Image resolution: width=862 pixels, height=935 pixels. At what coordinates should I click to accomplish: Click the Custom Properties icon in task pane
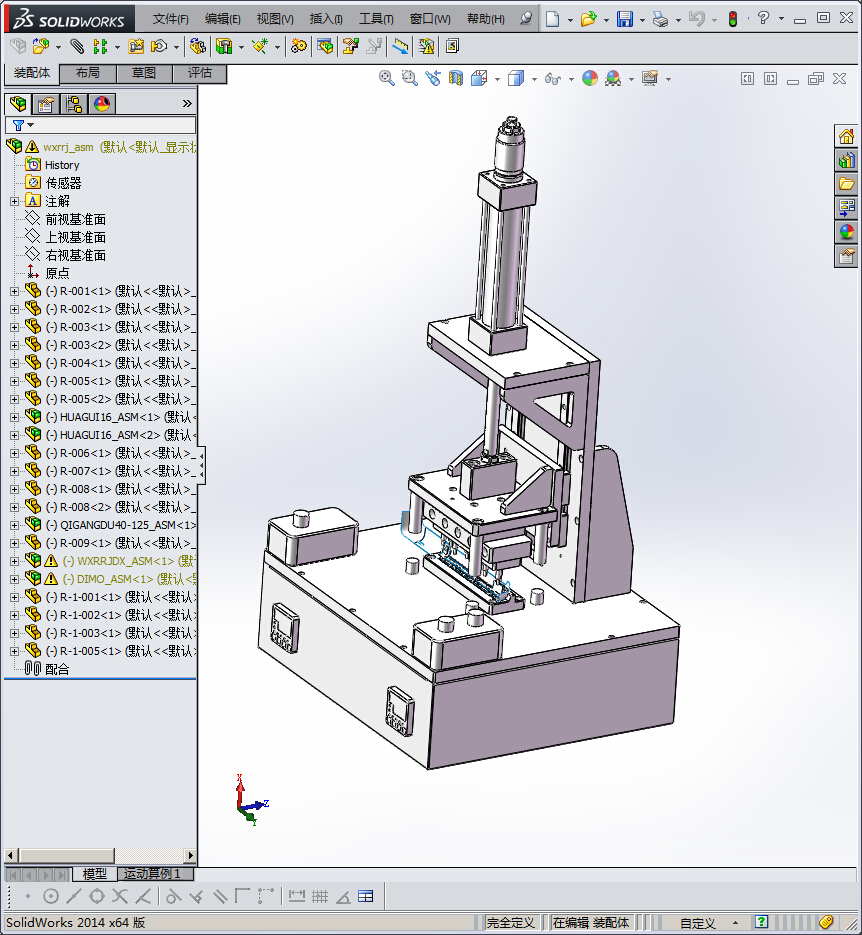[x=847, y=256]
